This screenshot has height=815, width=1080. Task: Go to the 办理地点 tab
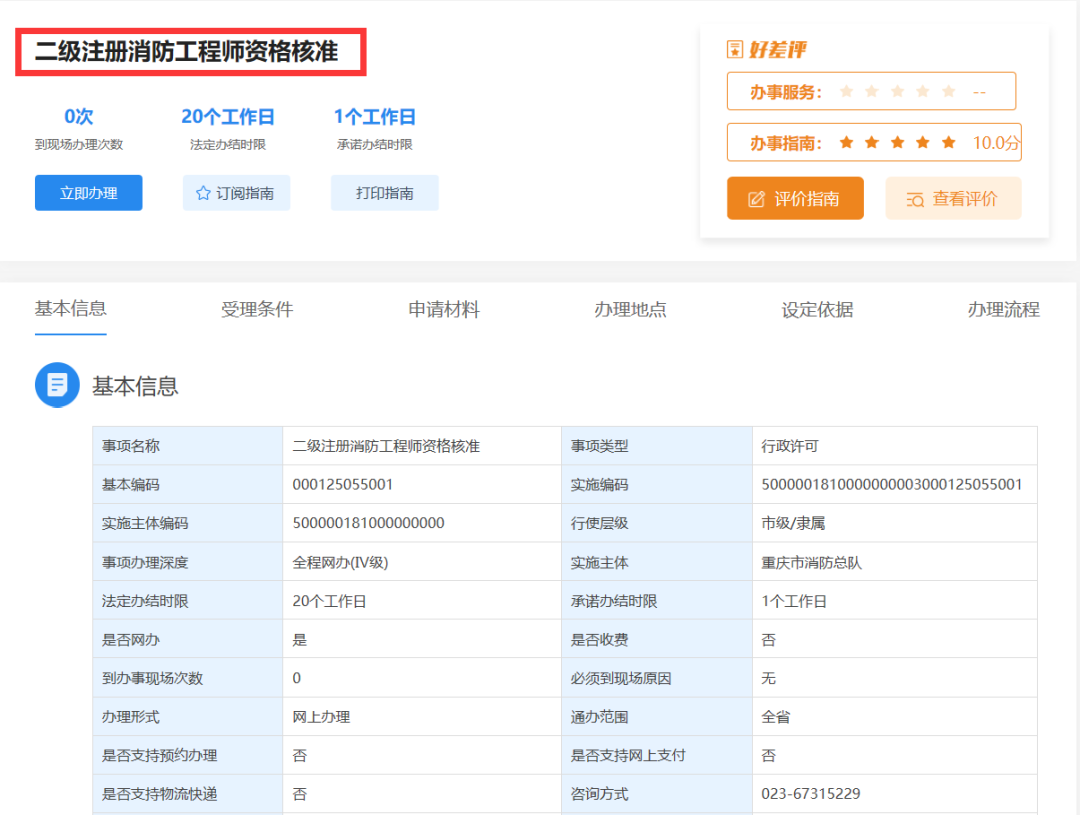(x=630, y=310)
